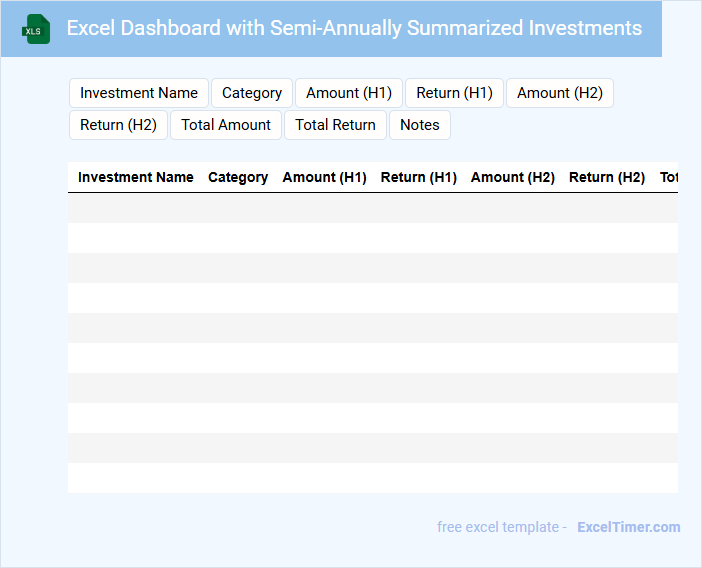Choose the Return (H2) tag button

pos(119,125)
